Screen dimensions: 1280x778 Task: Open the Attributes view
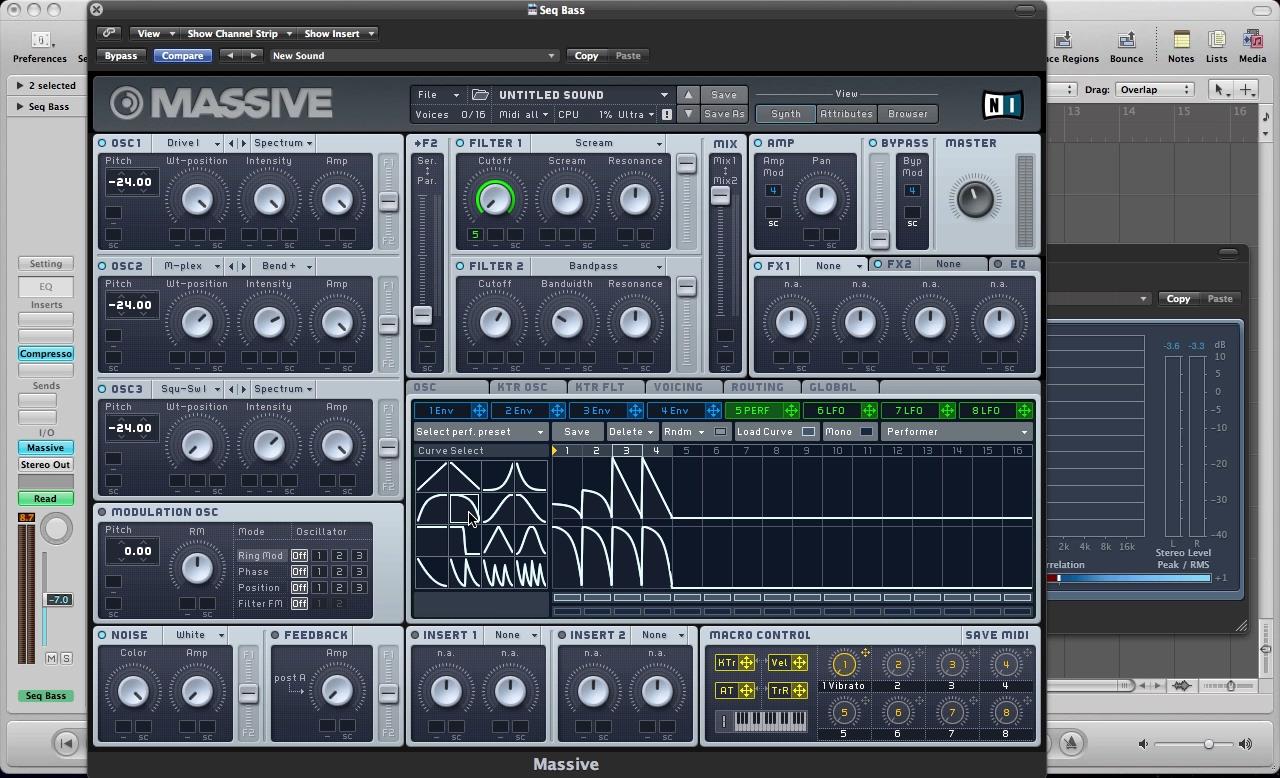click(x=846, y=114)
